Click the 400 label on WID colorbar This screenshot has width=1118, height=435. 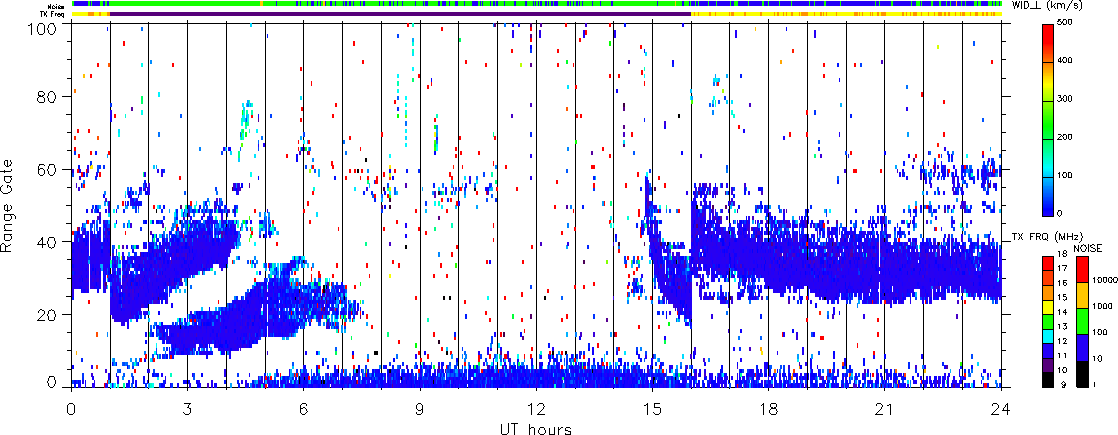coord(1067,62)
